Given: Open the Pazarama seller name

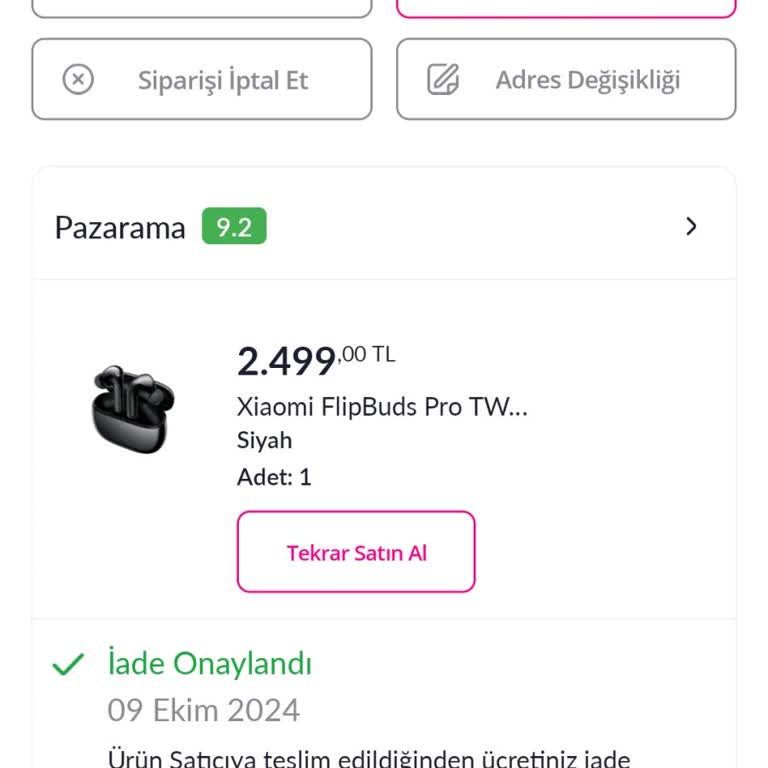Looking at the screenshot, I should 120,228.
